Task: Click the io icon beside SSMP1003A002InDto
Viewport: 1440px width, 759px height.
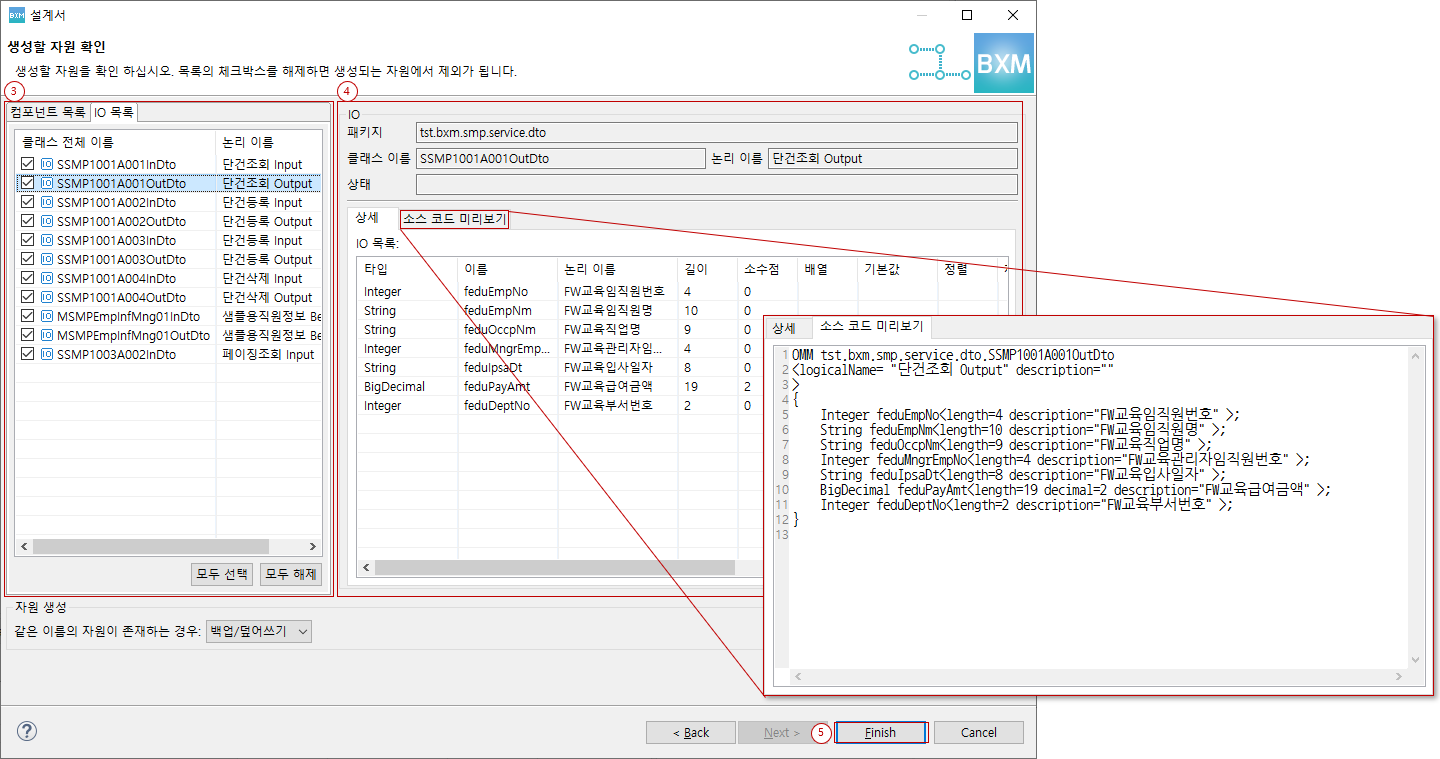Action: [45, 354]
